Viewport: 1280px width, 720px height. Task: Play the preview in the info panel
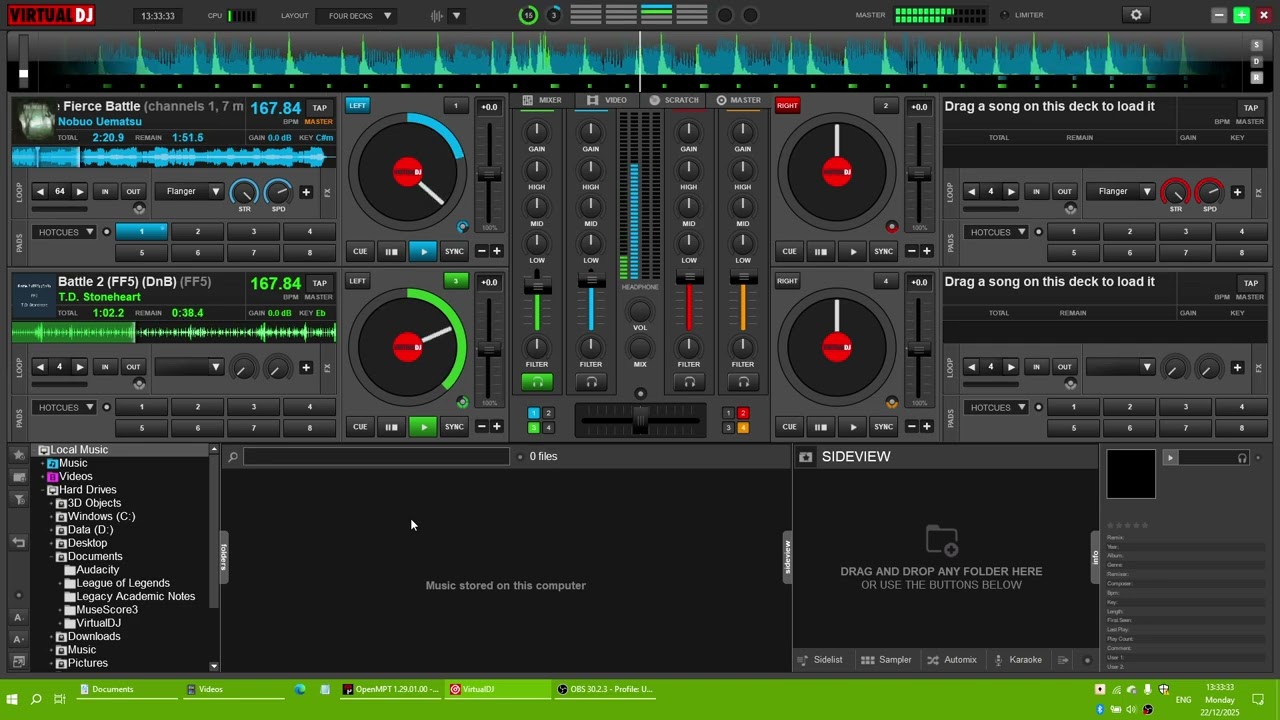1170,458
